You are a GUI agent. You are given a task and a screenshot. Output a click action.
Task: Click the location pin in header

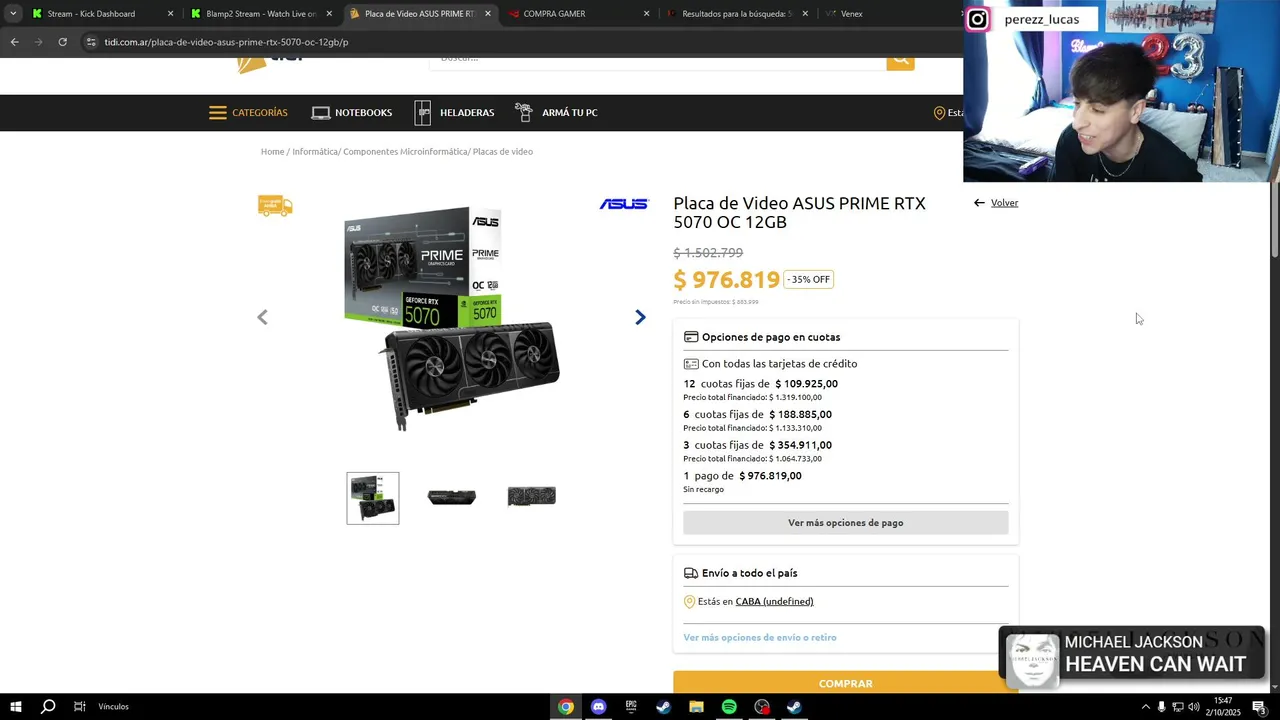[939, 113]
